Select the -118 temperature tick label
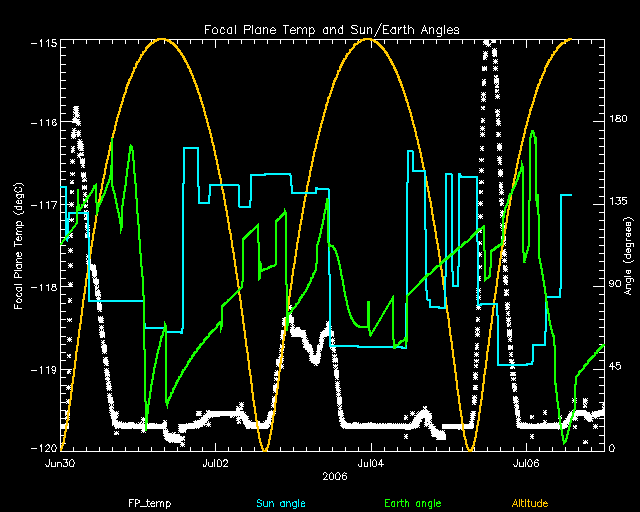 [x=42, y=287]
